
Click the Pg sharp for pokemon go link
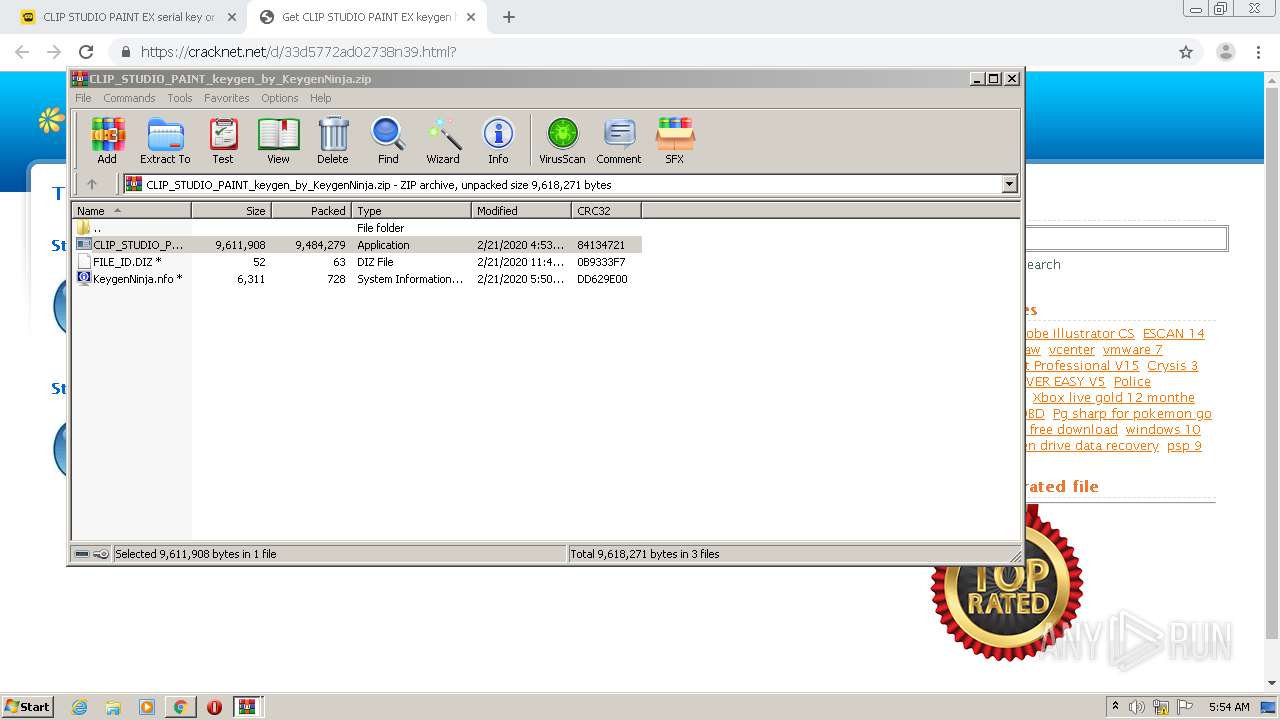[1131, 414]
